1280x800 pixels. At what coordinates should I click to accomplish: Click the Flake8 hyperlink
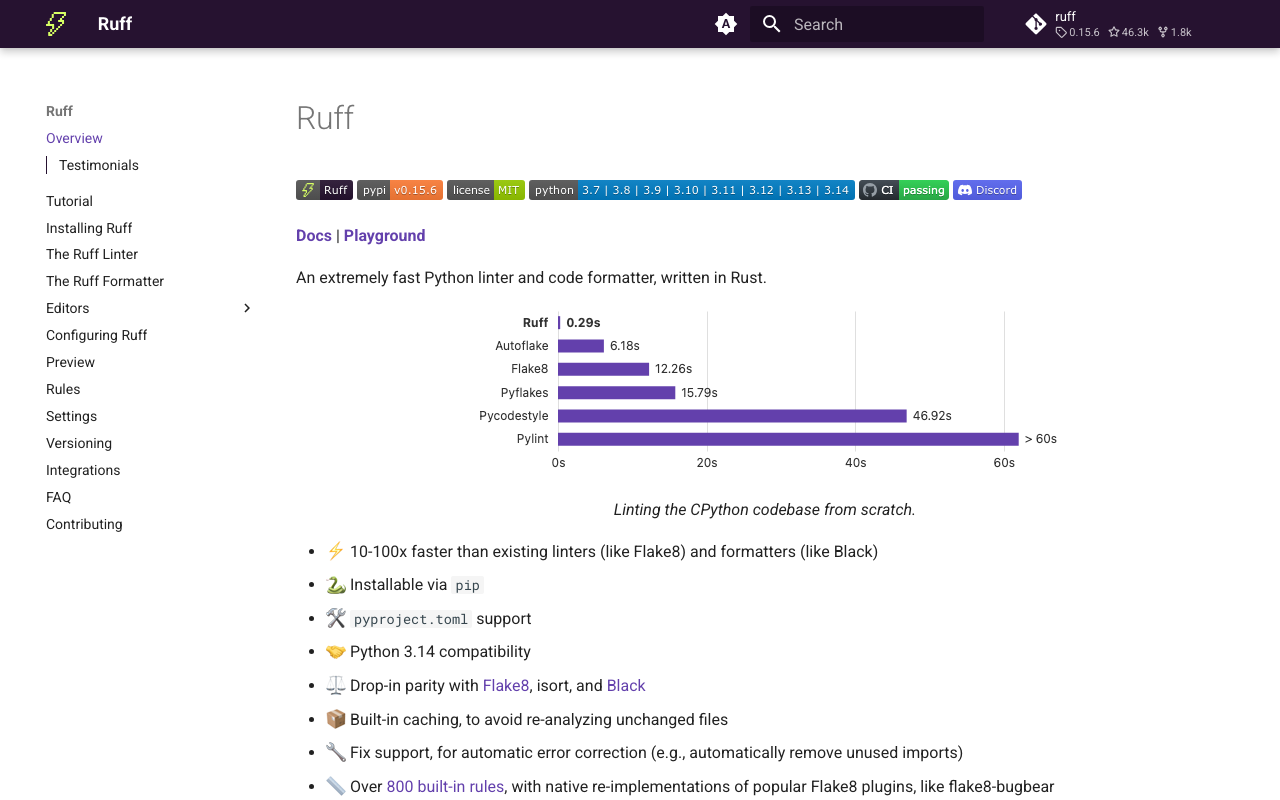click(x=505, y=686)
